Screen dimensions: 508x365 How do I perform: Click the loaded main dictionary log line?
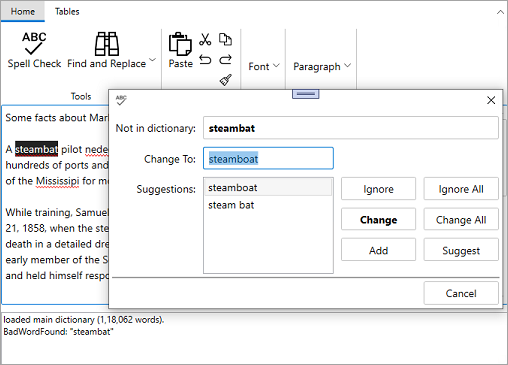point(84,320)
